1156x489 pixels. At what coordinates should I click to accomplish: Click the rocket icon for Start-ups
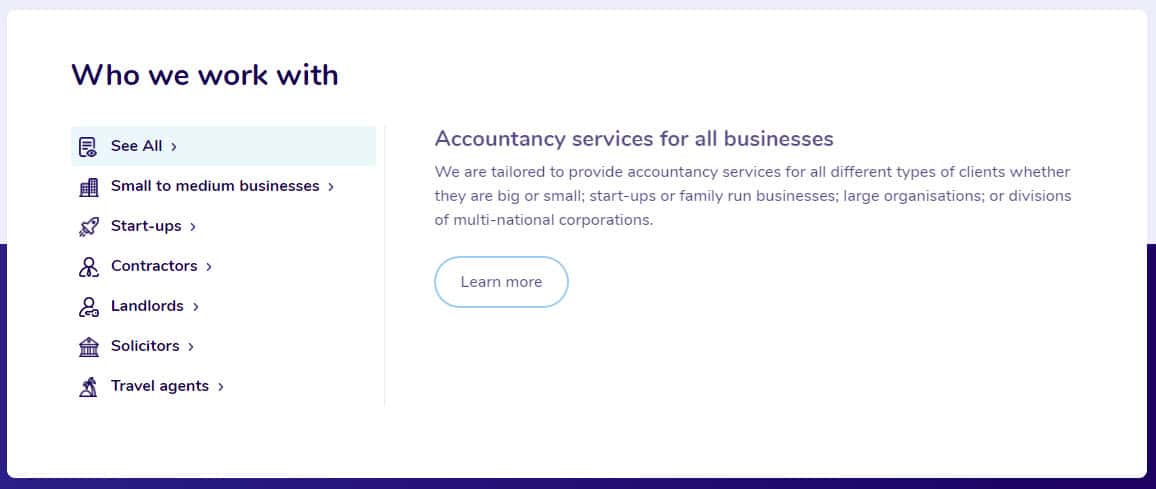(x=88, y=226)
